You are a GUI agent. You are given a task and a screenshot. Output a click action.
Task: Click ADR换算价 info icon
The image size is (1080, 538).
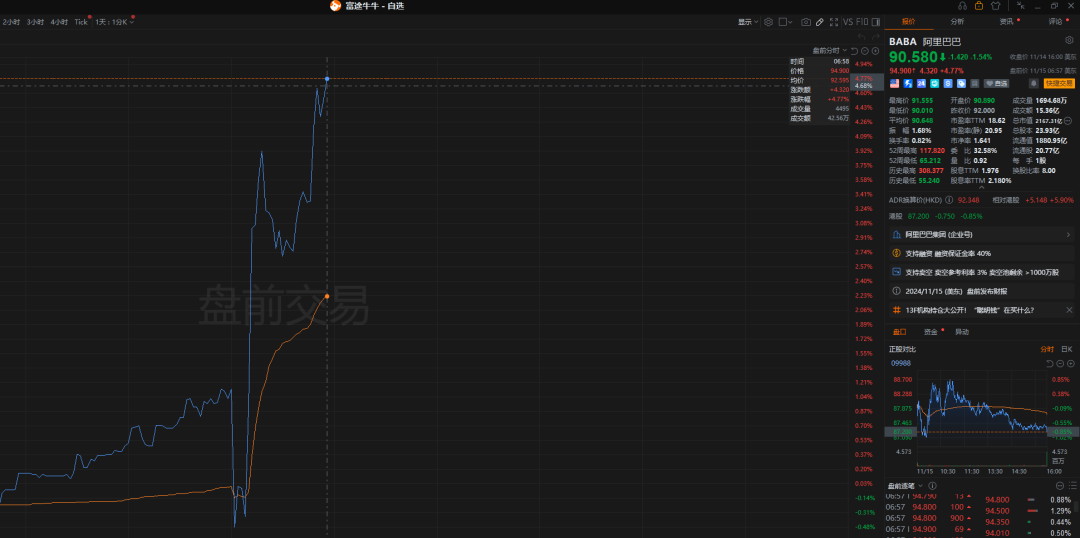pyautogui.click(x=949, y=200)
